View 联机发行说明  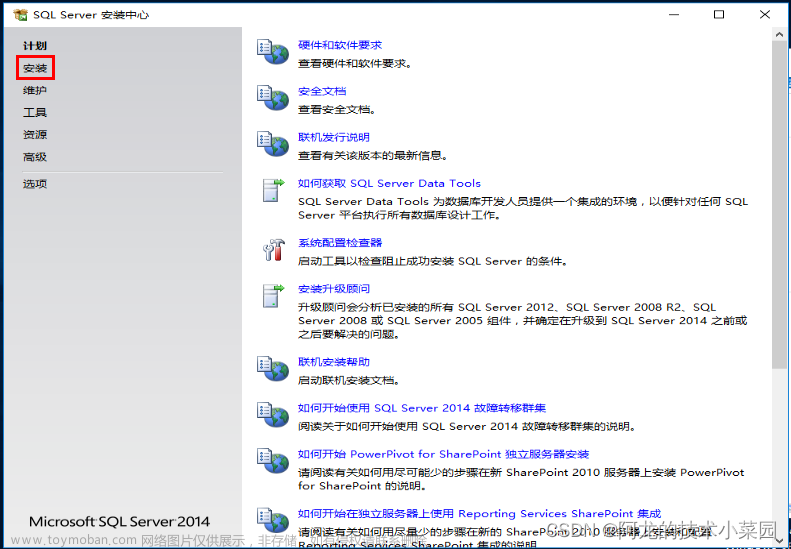coord(334,137)
